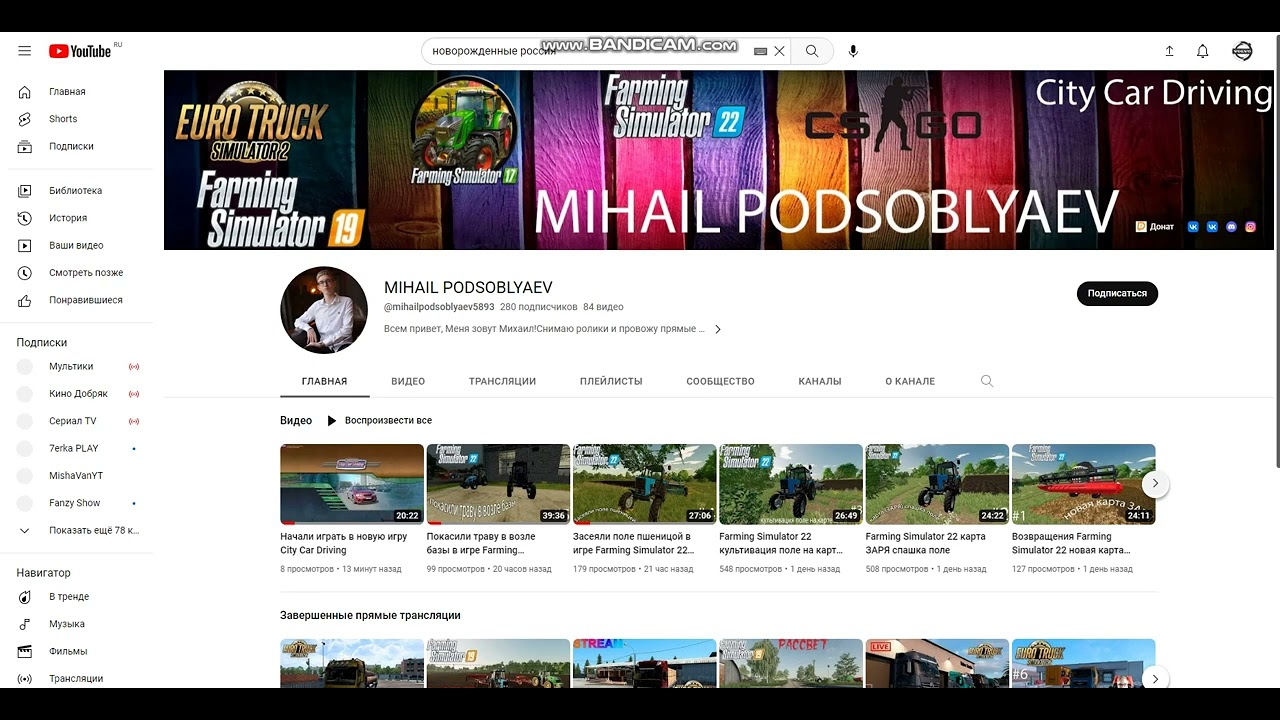Switch to the О КАНАЛЕ tab
The width and height of the screenshot is (1280, 720).
(x=910, y=381)
